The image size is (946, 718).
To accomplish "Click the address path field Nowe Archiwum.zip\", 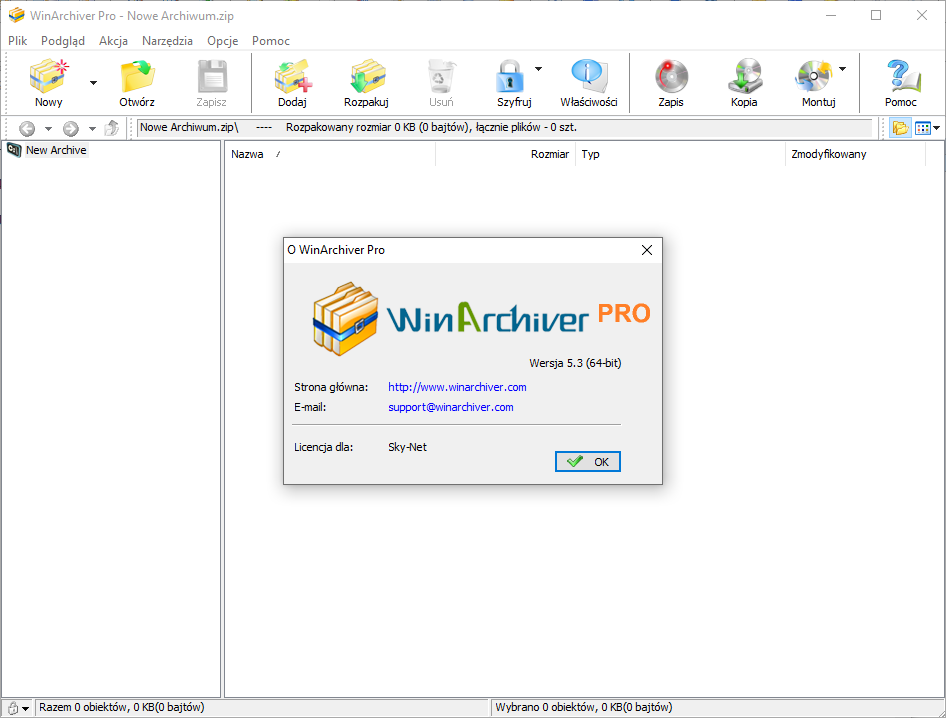I will pyautogui.click(x=504, y=128).
